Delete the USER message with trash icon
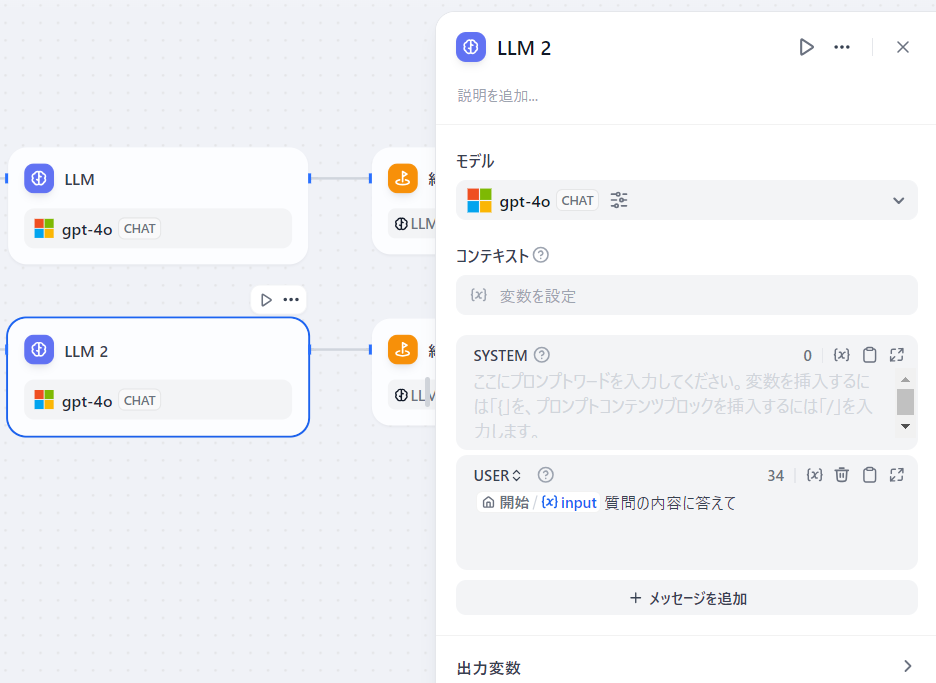 pos(842,475)
